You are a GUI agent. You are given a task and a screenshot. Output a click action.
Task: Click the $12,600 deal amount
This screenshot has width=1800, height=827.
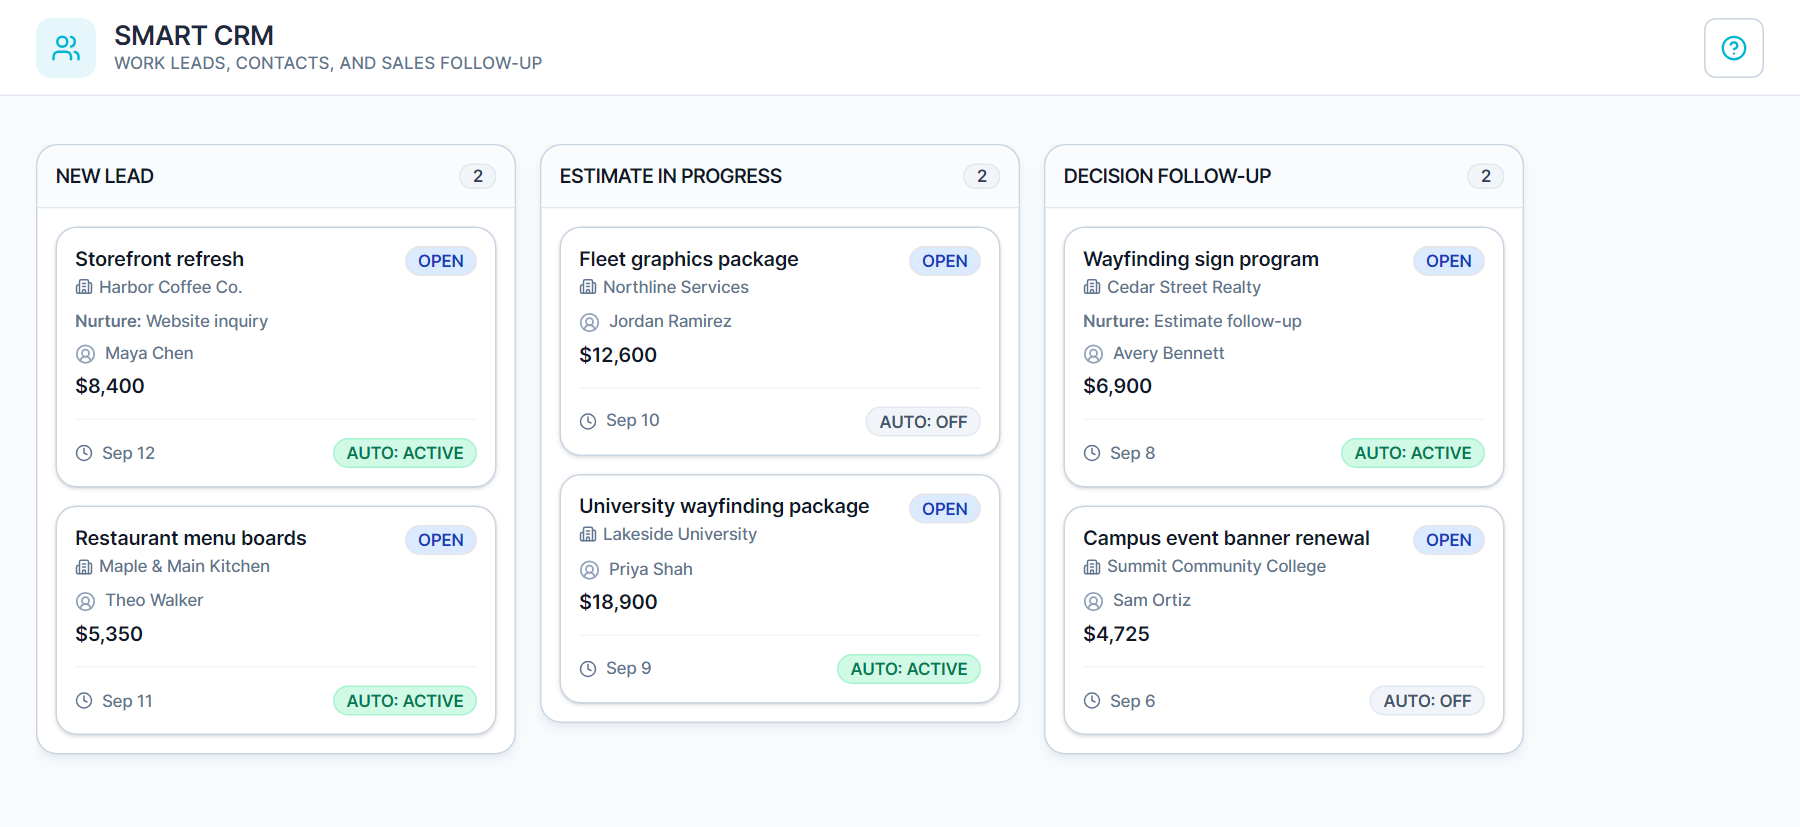coord(618,355)
